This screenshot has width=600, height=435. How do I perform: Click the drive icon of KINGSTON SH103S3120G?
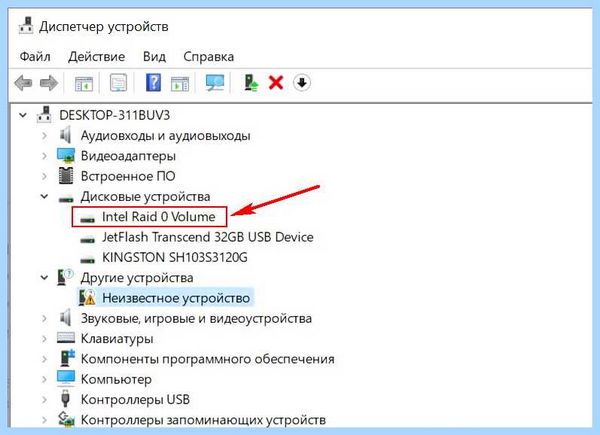coord(87,260)
